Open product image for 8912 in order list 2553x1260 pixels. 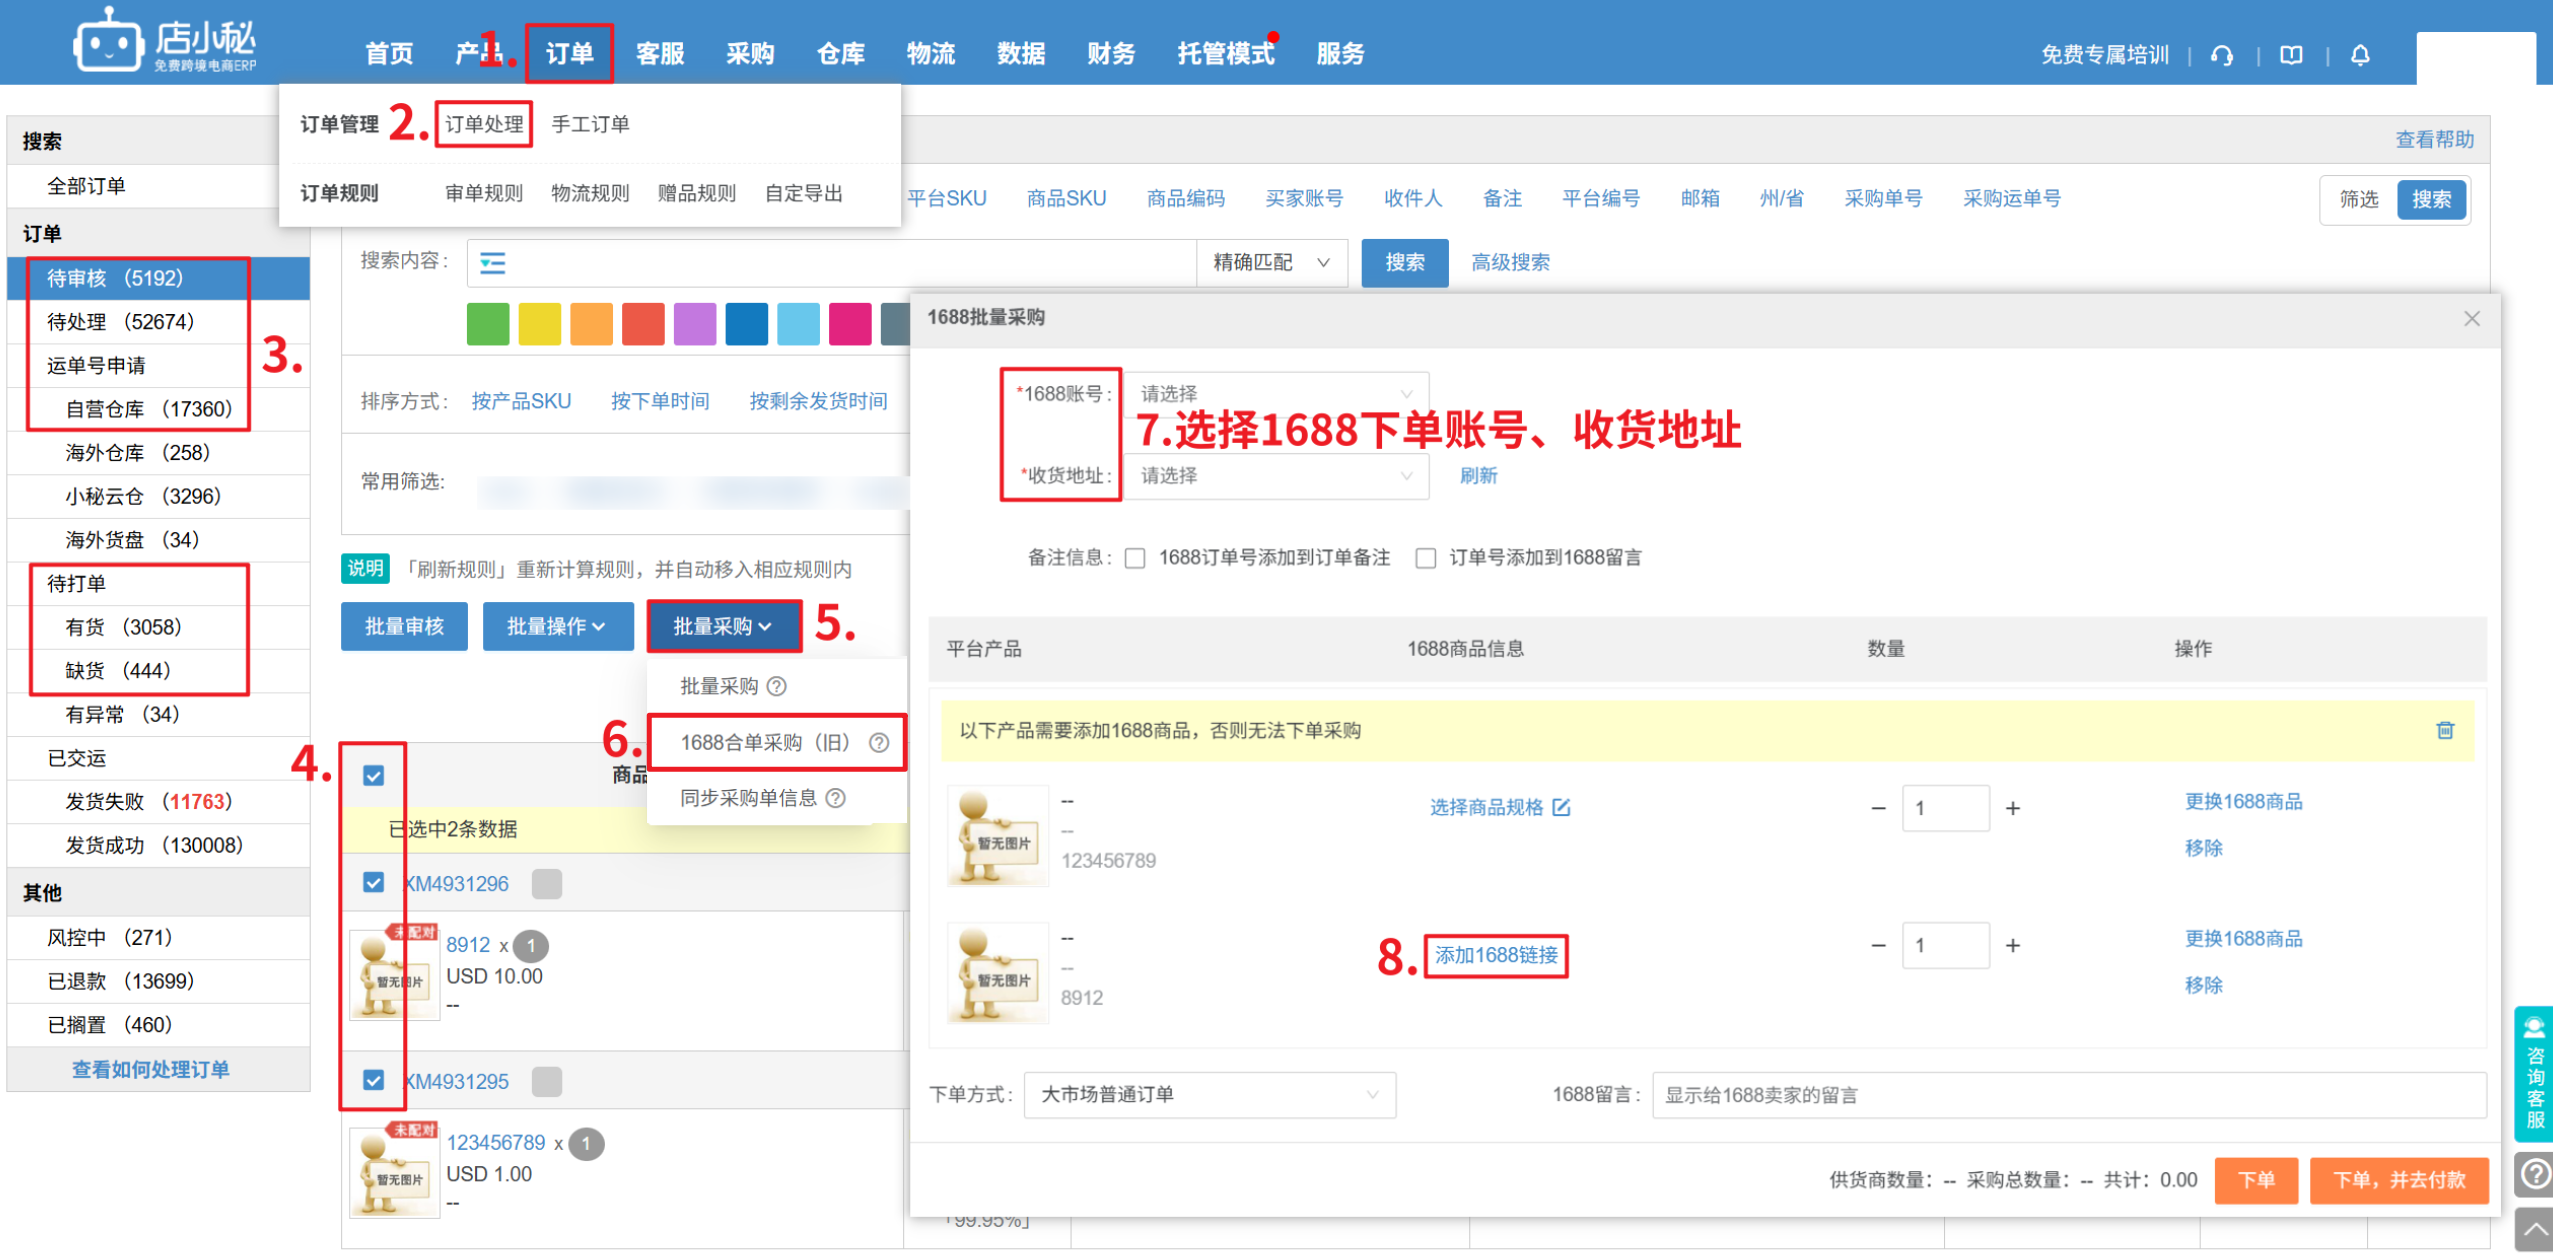coord(395,974)
